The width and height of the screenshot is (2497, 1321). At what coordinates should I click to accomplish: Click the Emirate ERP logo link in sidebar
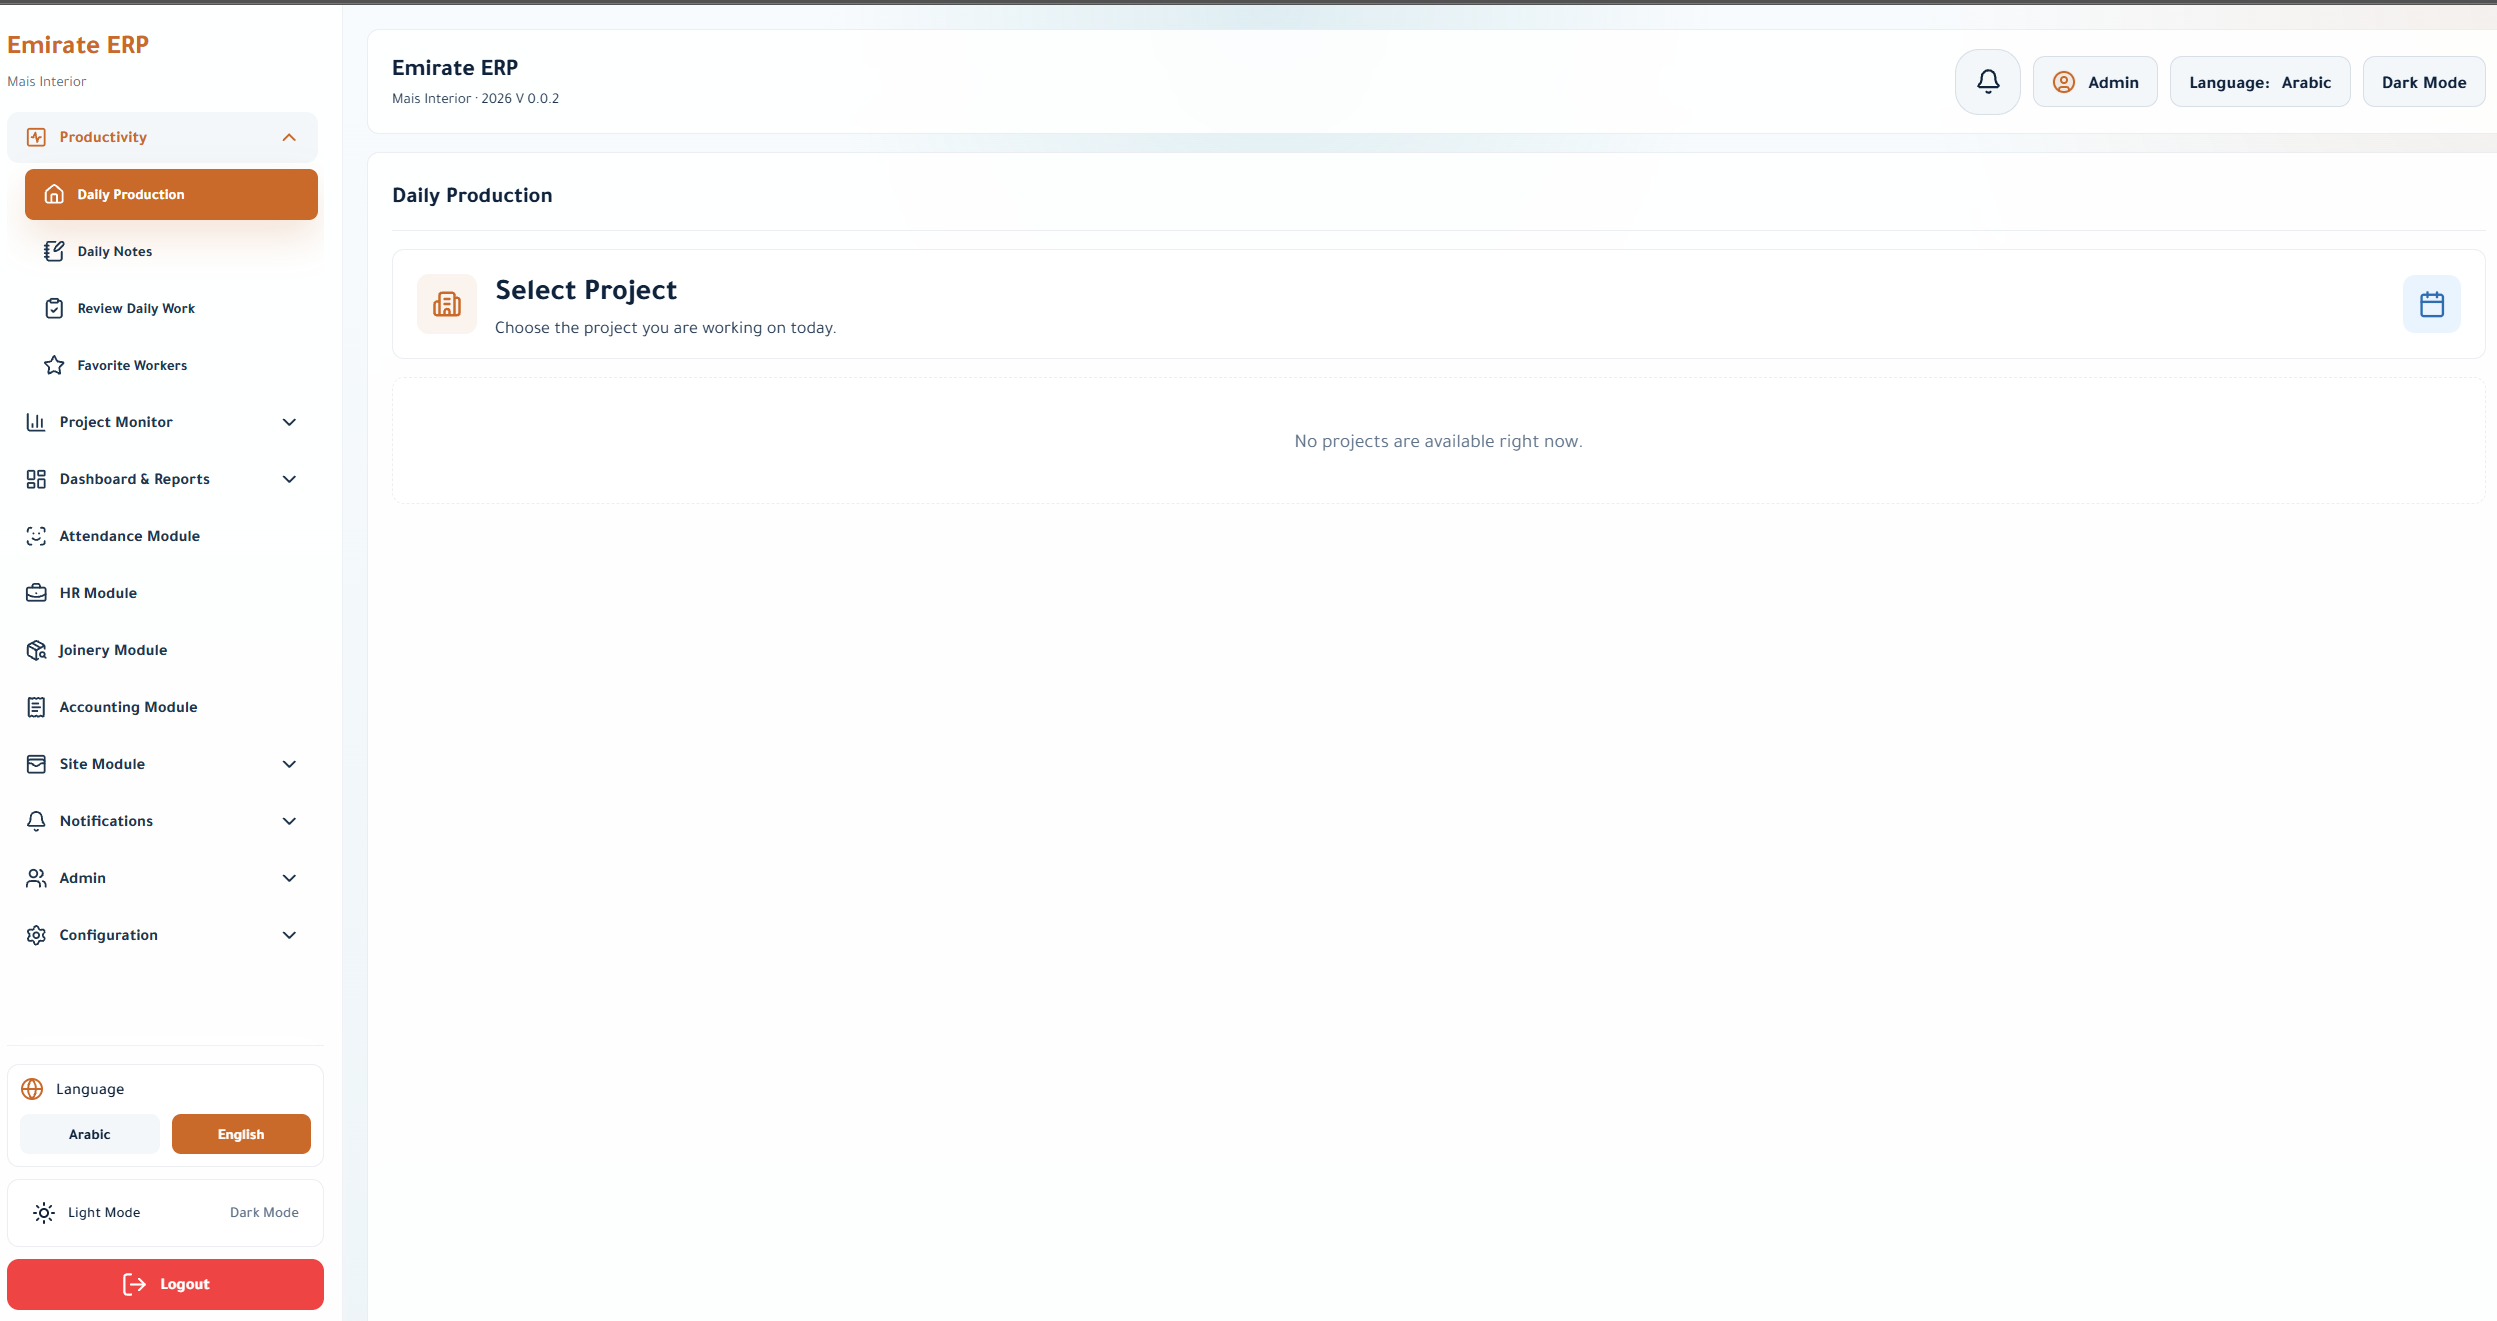click(78, 45)
